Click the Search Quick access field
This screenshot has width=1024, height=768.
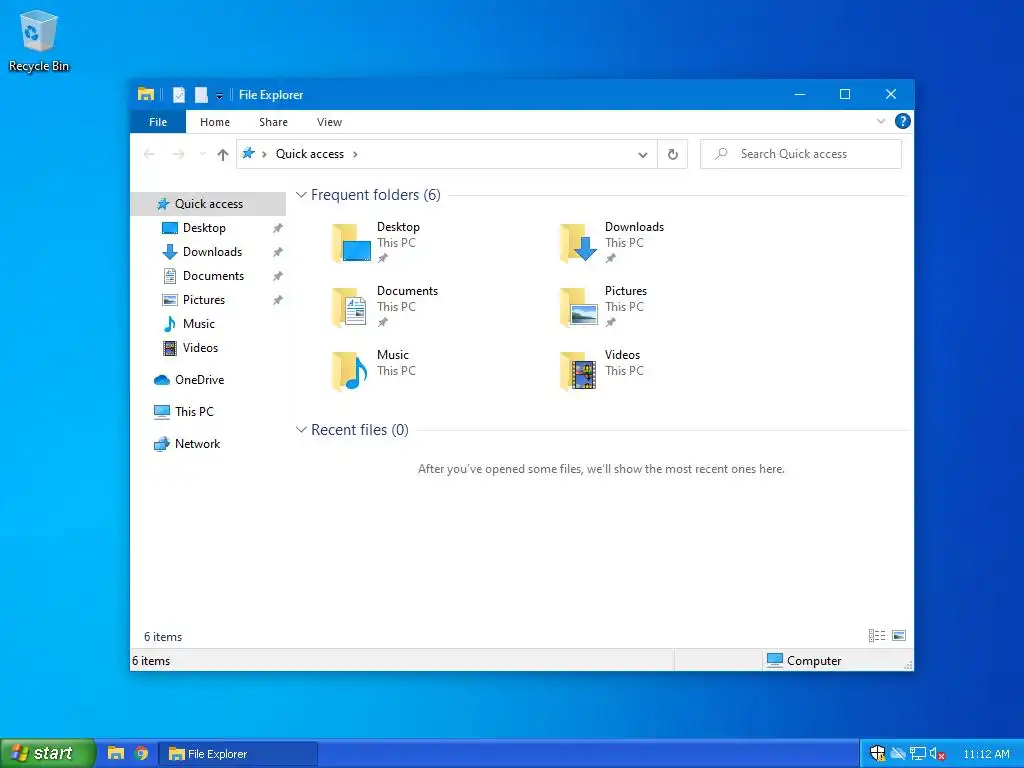coord(801,154)
